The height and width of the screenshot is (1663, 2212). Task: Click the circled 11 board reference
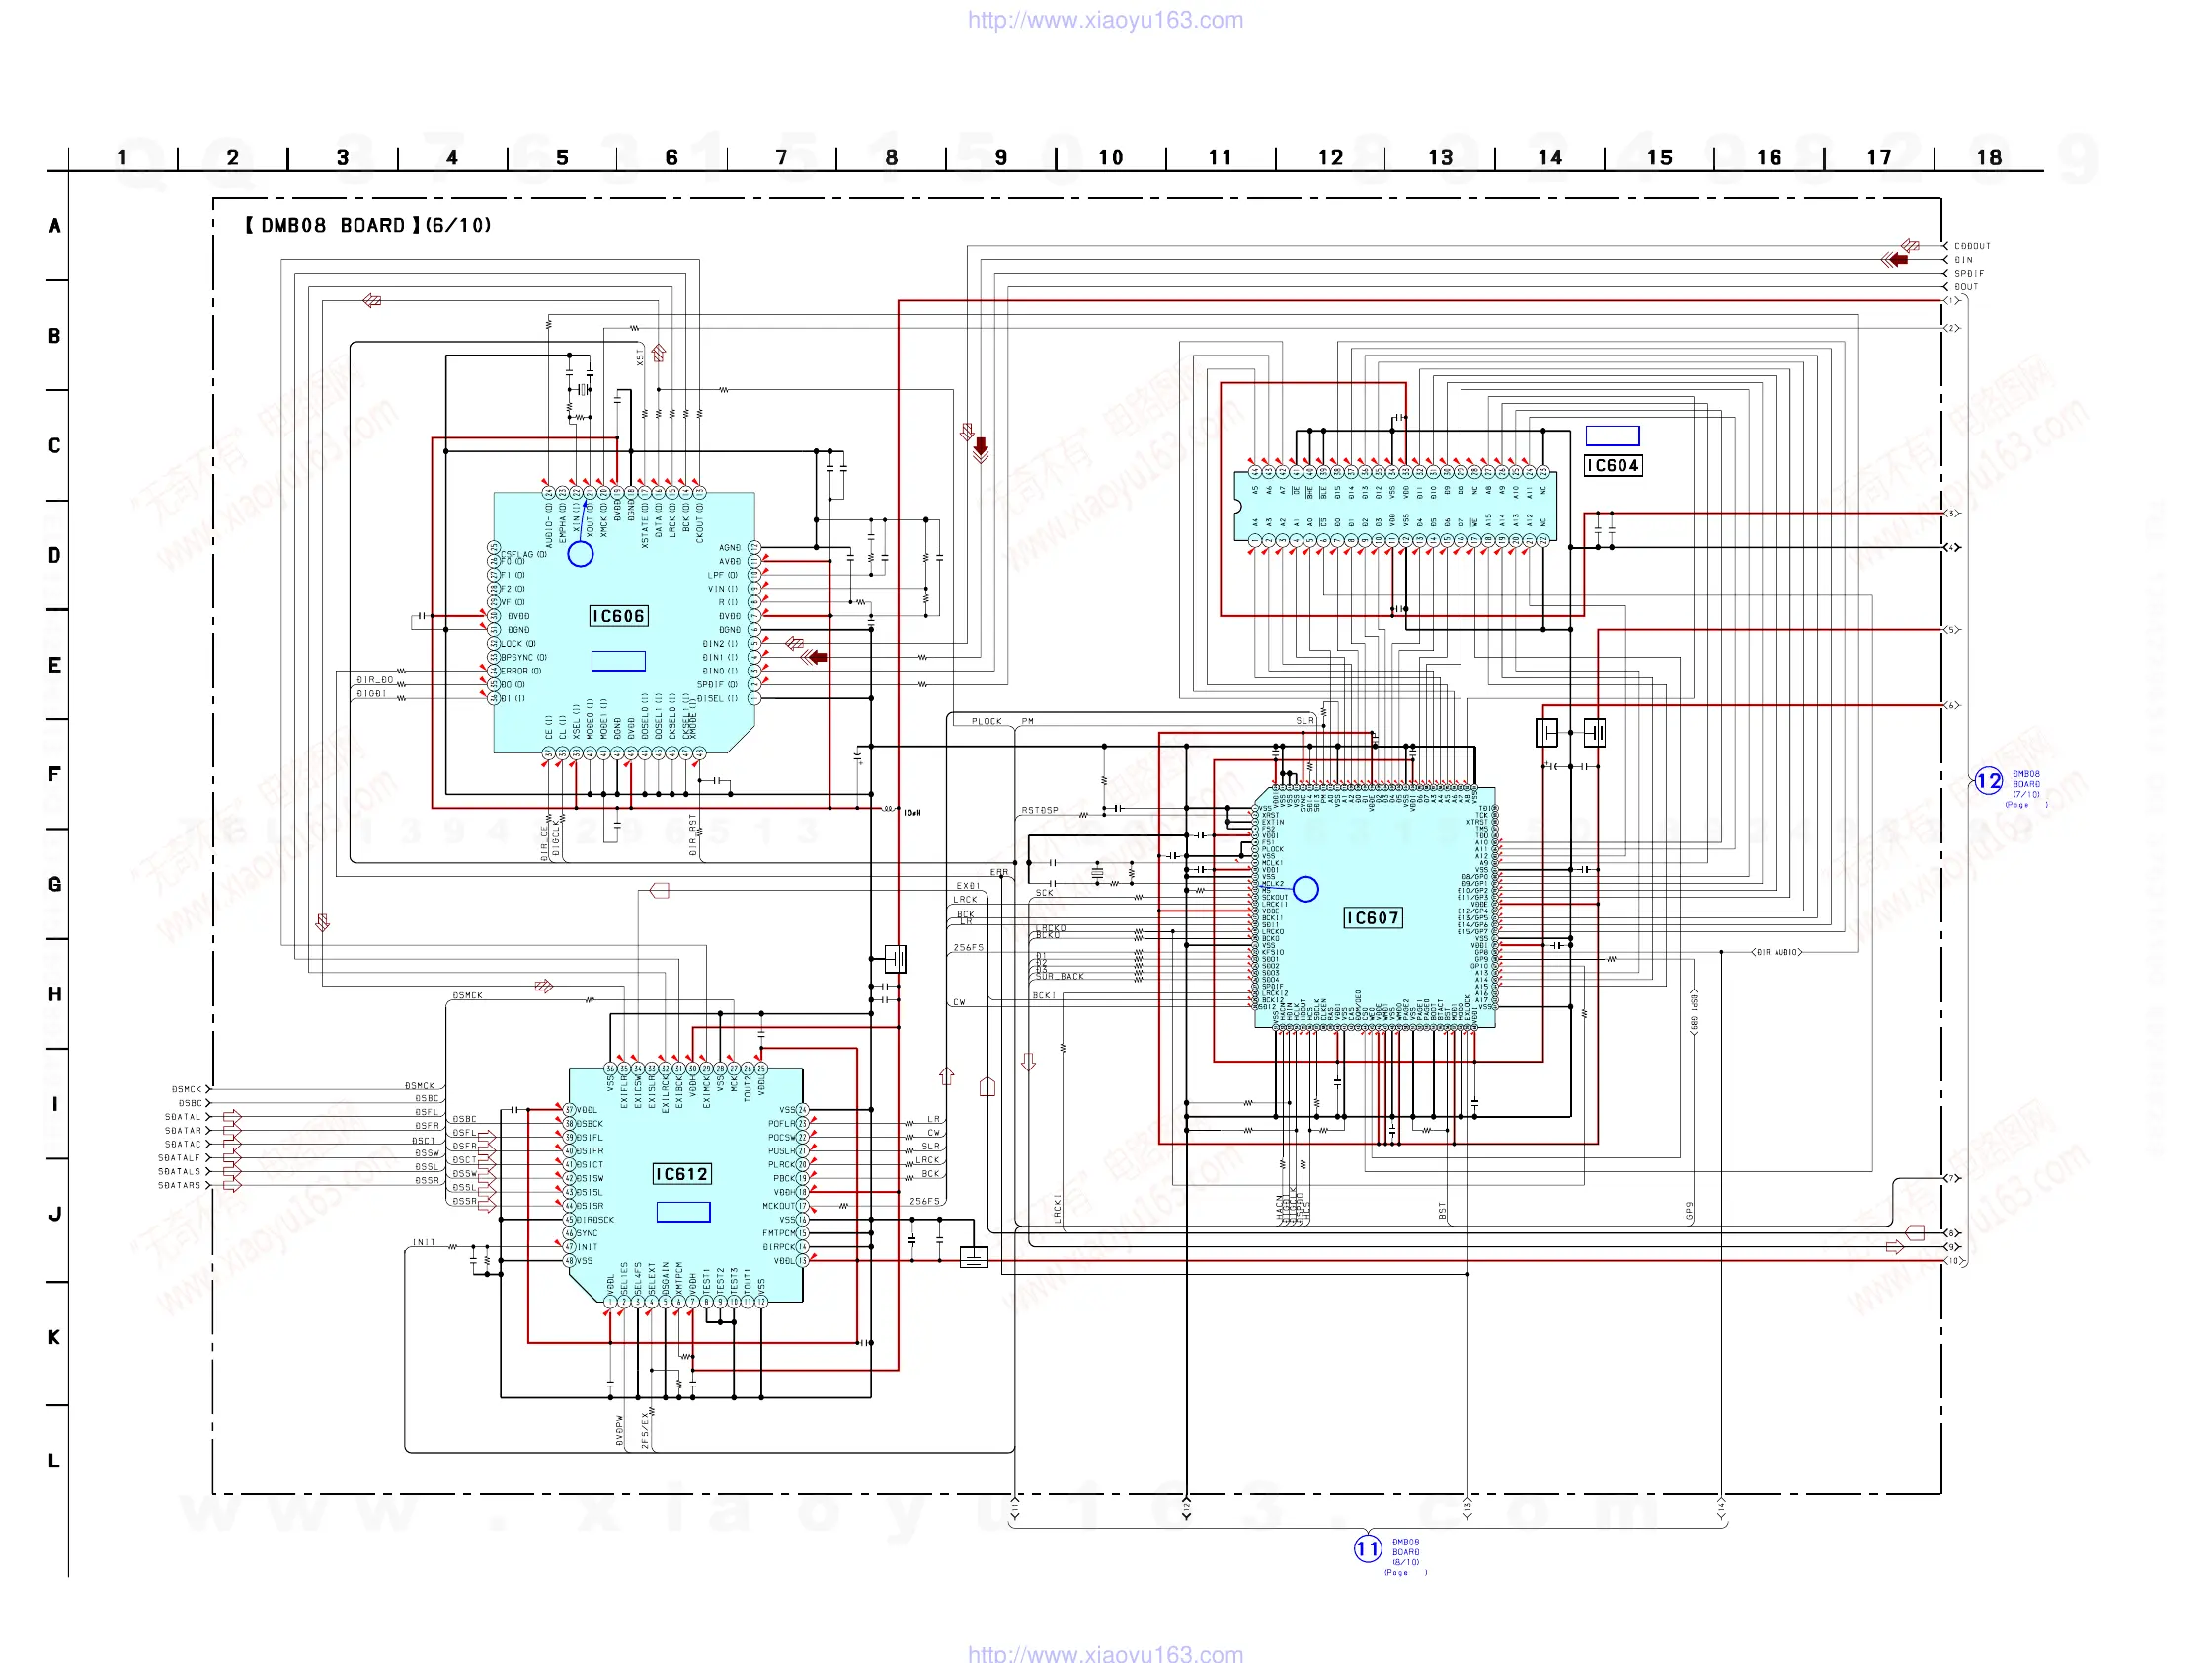1367,1549
